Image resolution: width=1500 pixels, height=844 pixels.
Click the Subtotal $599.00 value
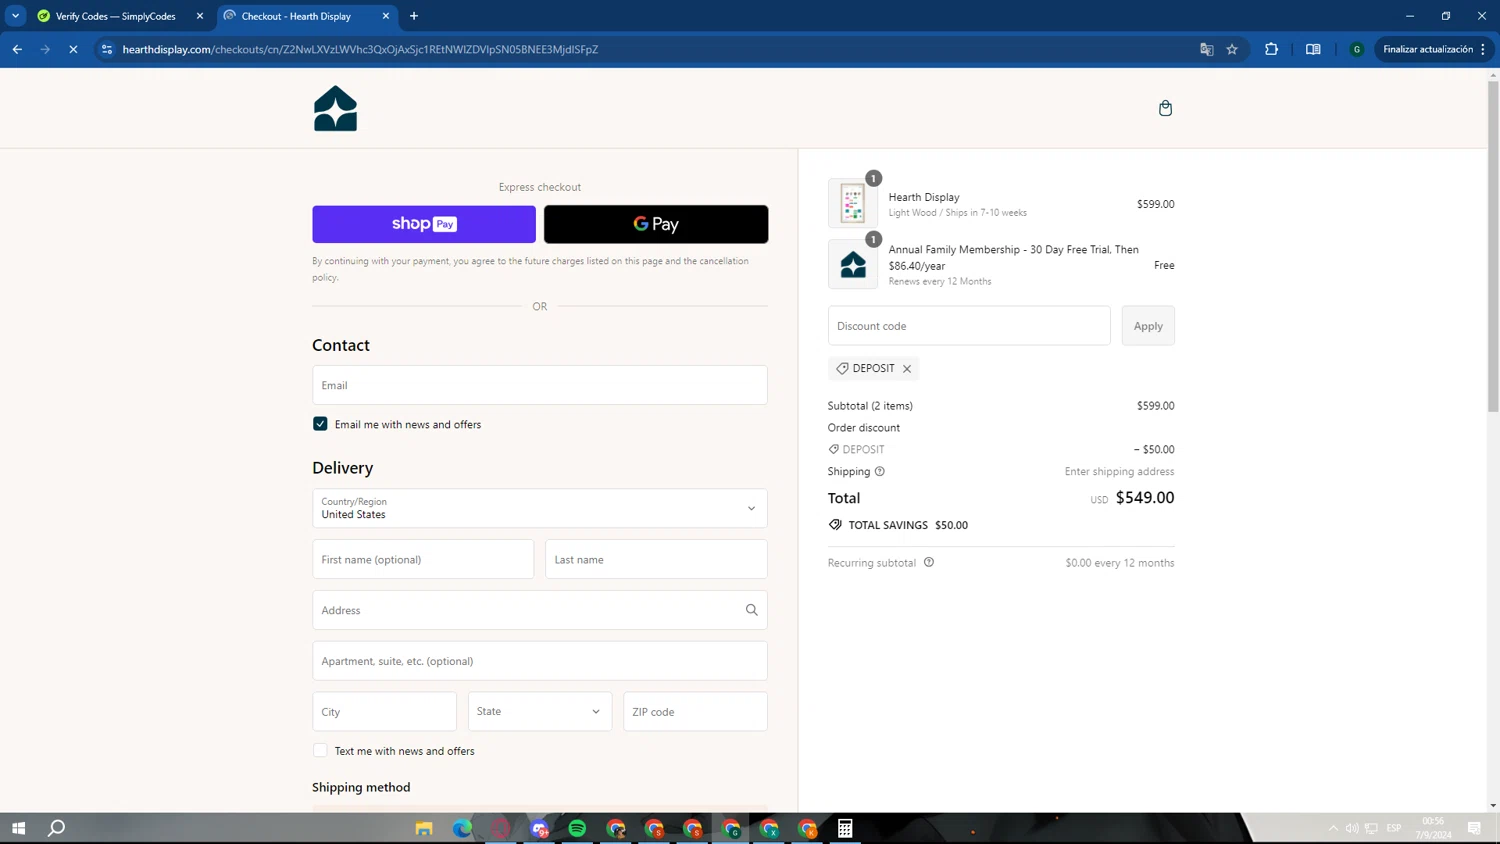[1156, 406]
